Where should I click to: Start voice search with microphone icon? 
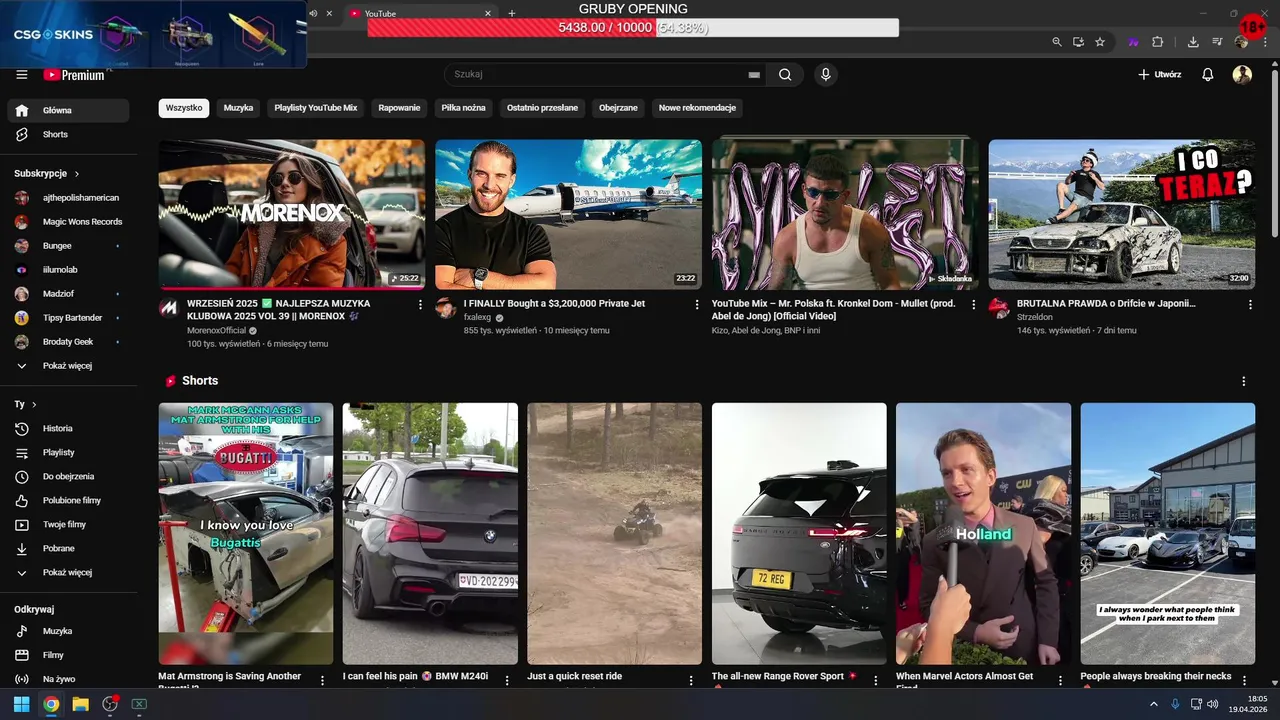pyautogui.click(x=825, y=74)
